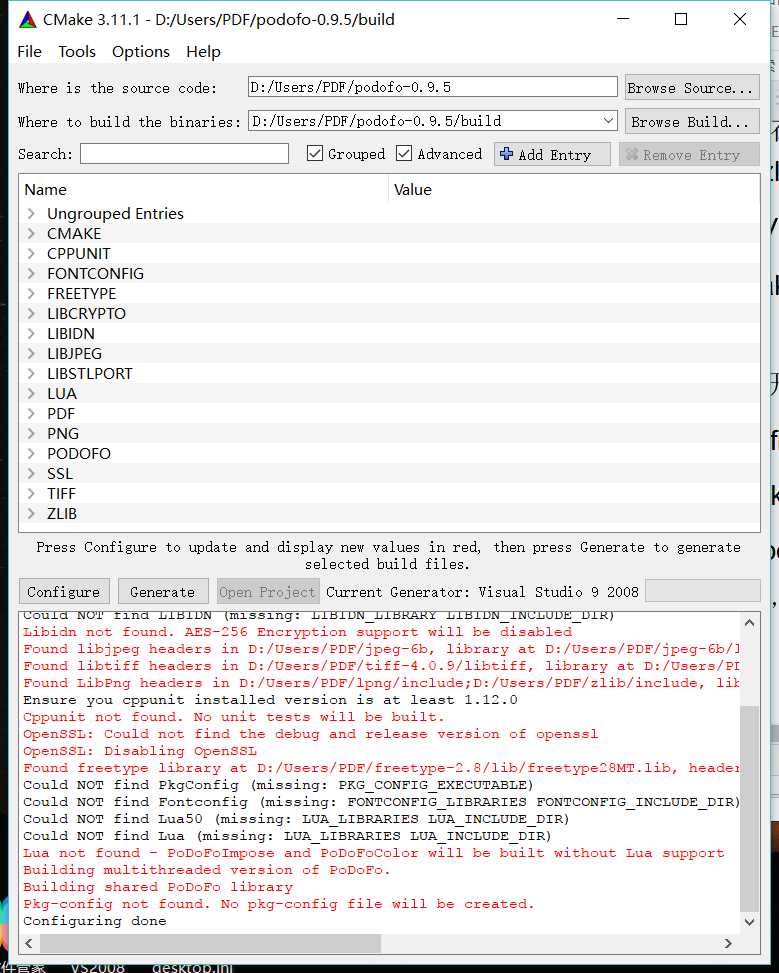Click 'Current Generator: Visual Studio 9 2008' label
The width and height of the screenshot is (779, 973).
482,592
